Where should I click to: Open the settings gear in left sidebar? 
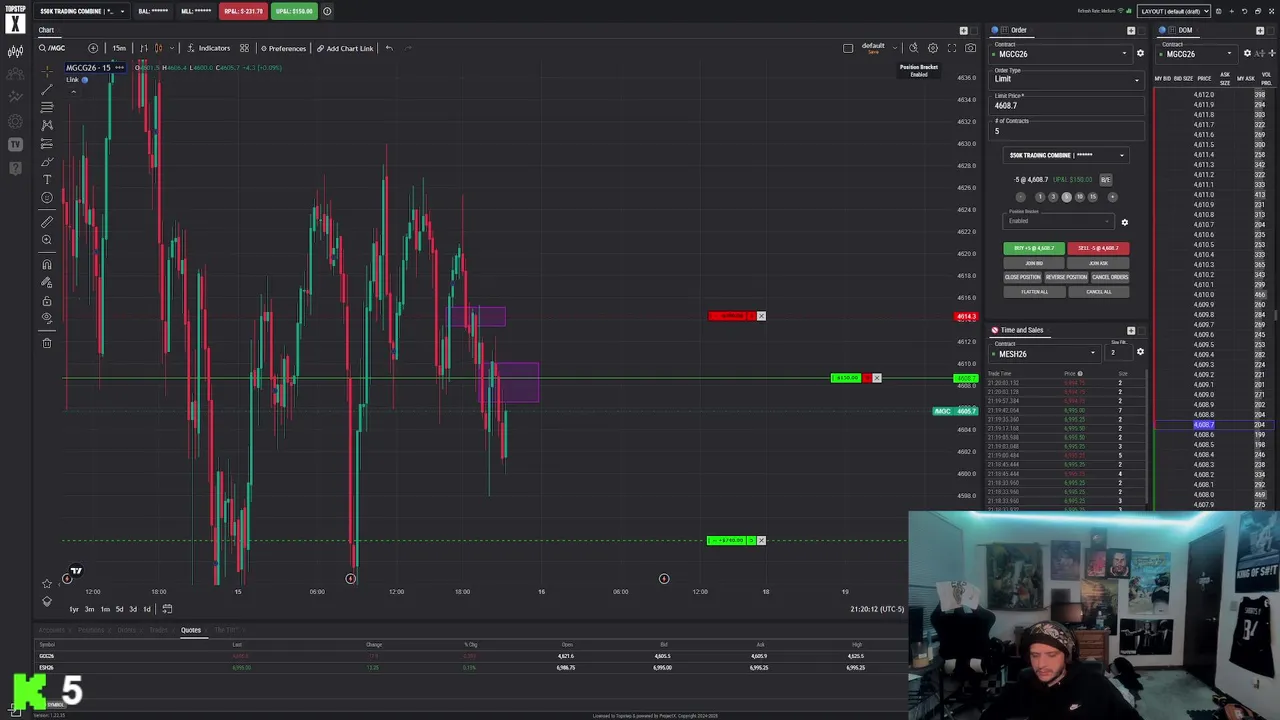[x=15, y=121]
